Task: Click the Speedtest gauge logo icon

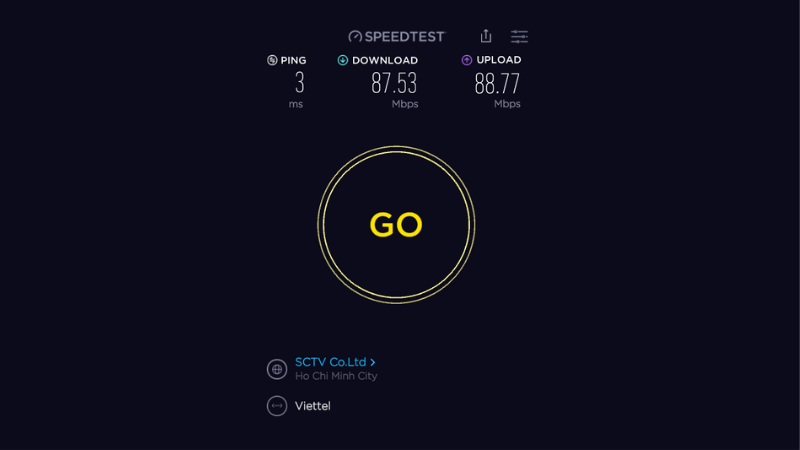Action: click(355, 36)
